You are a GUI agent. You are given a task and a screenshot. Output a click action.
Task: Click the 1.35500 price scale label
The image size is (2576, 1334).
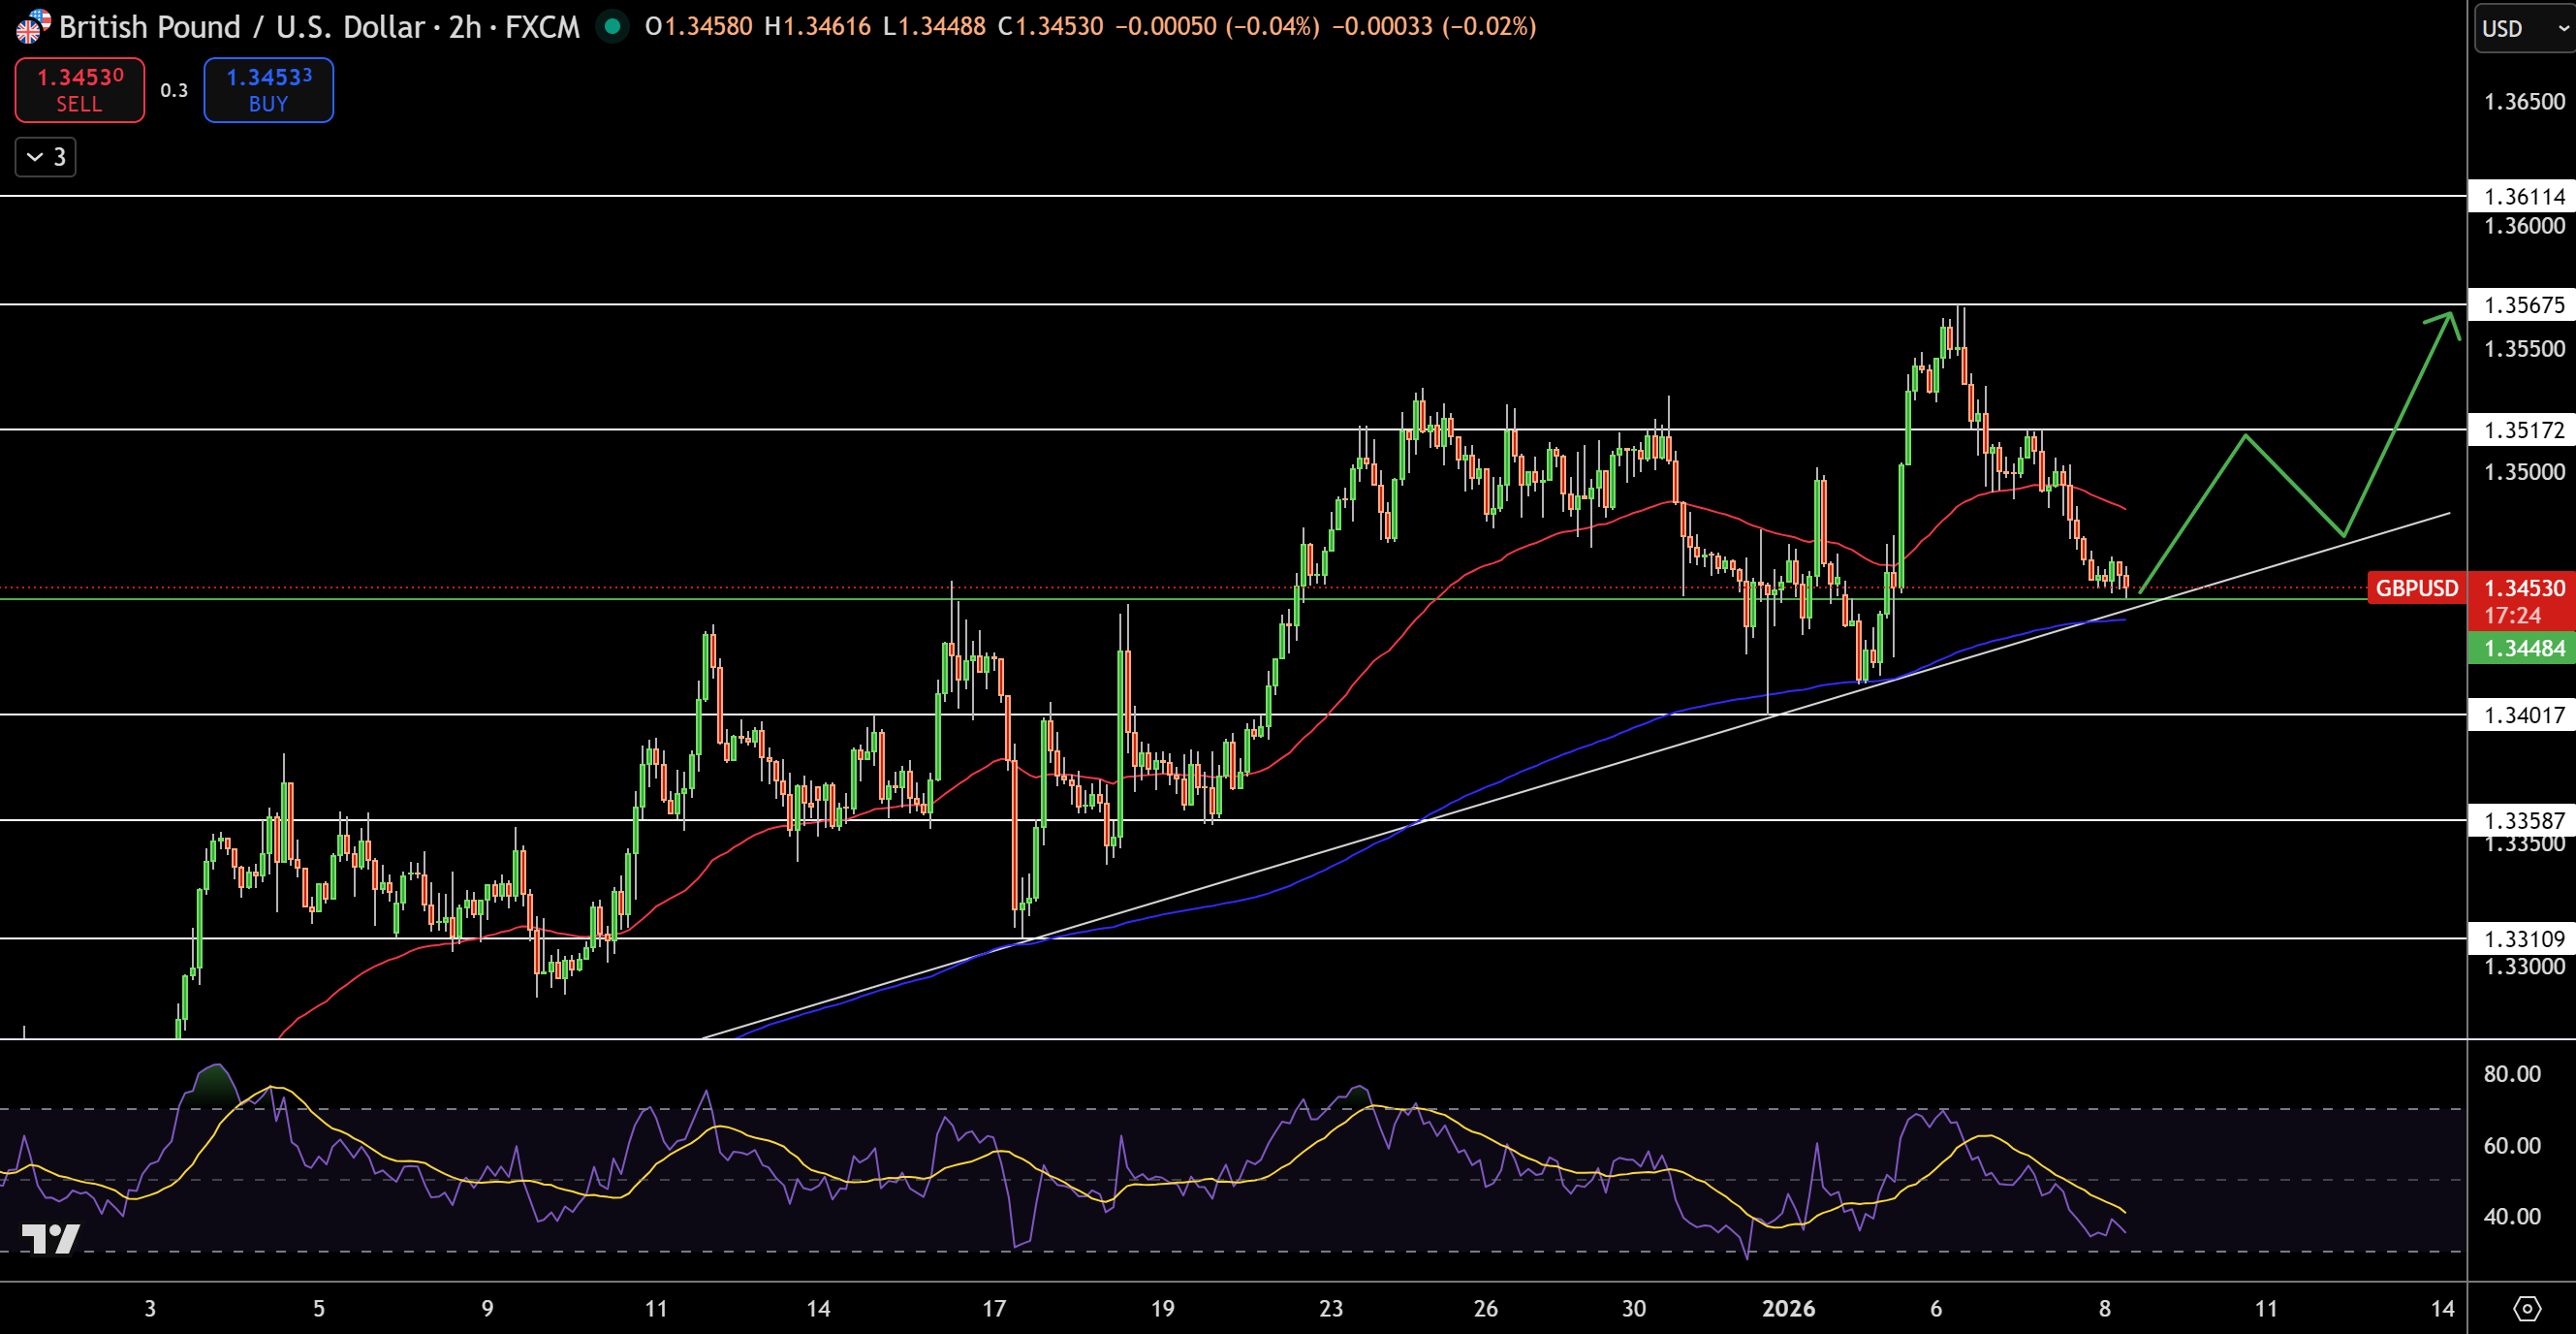click(x=2524, y=348)
